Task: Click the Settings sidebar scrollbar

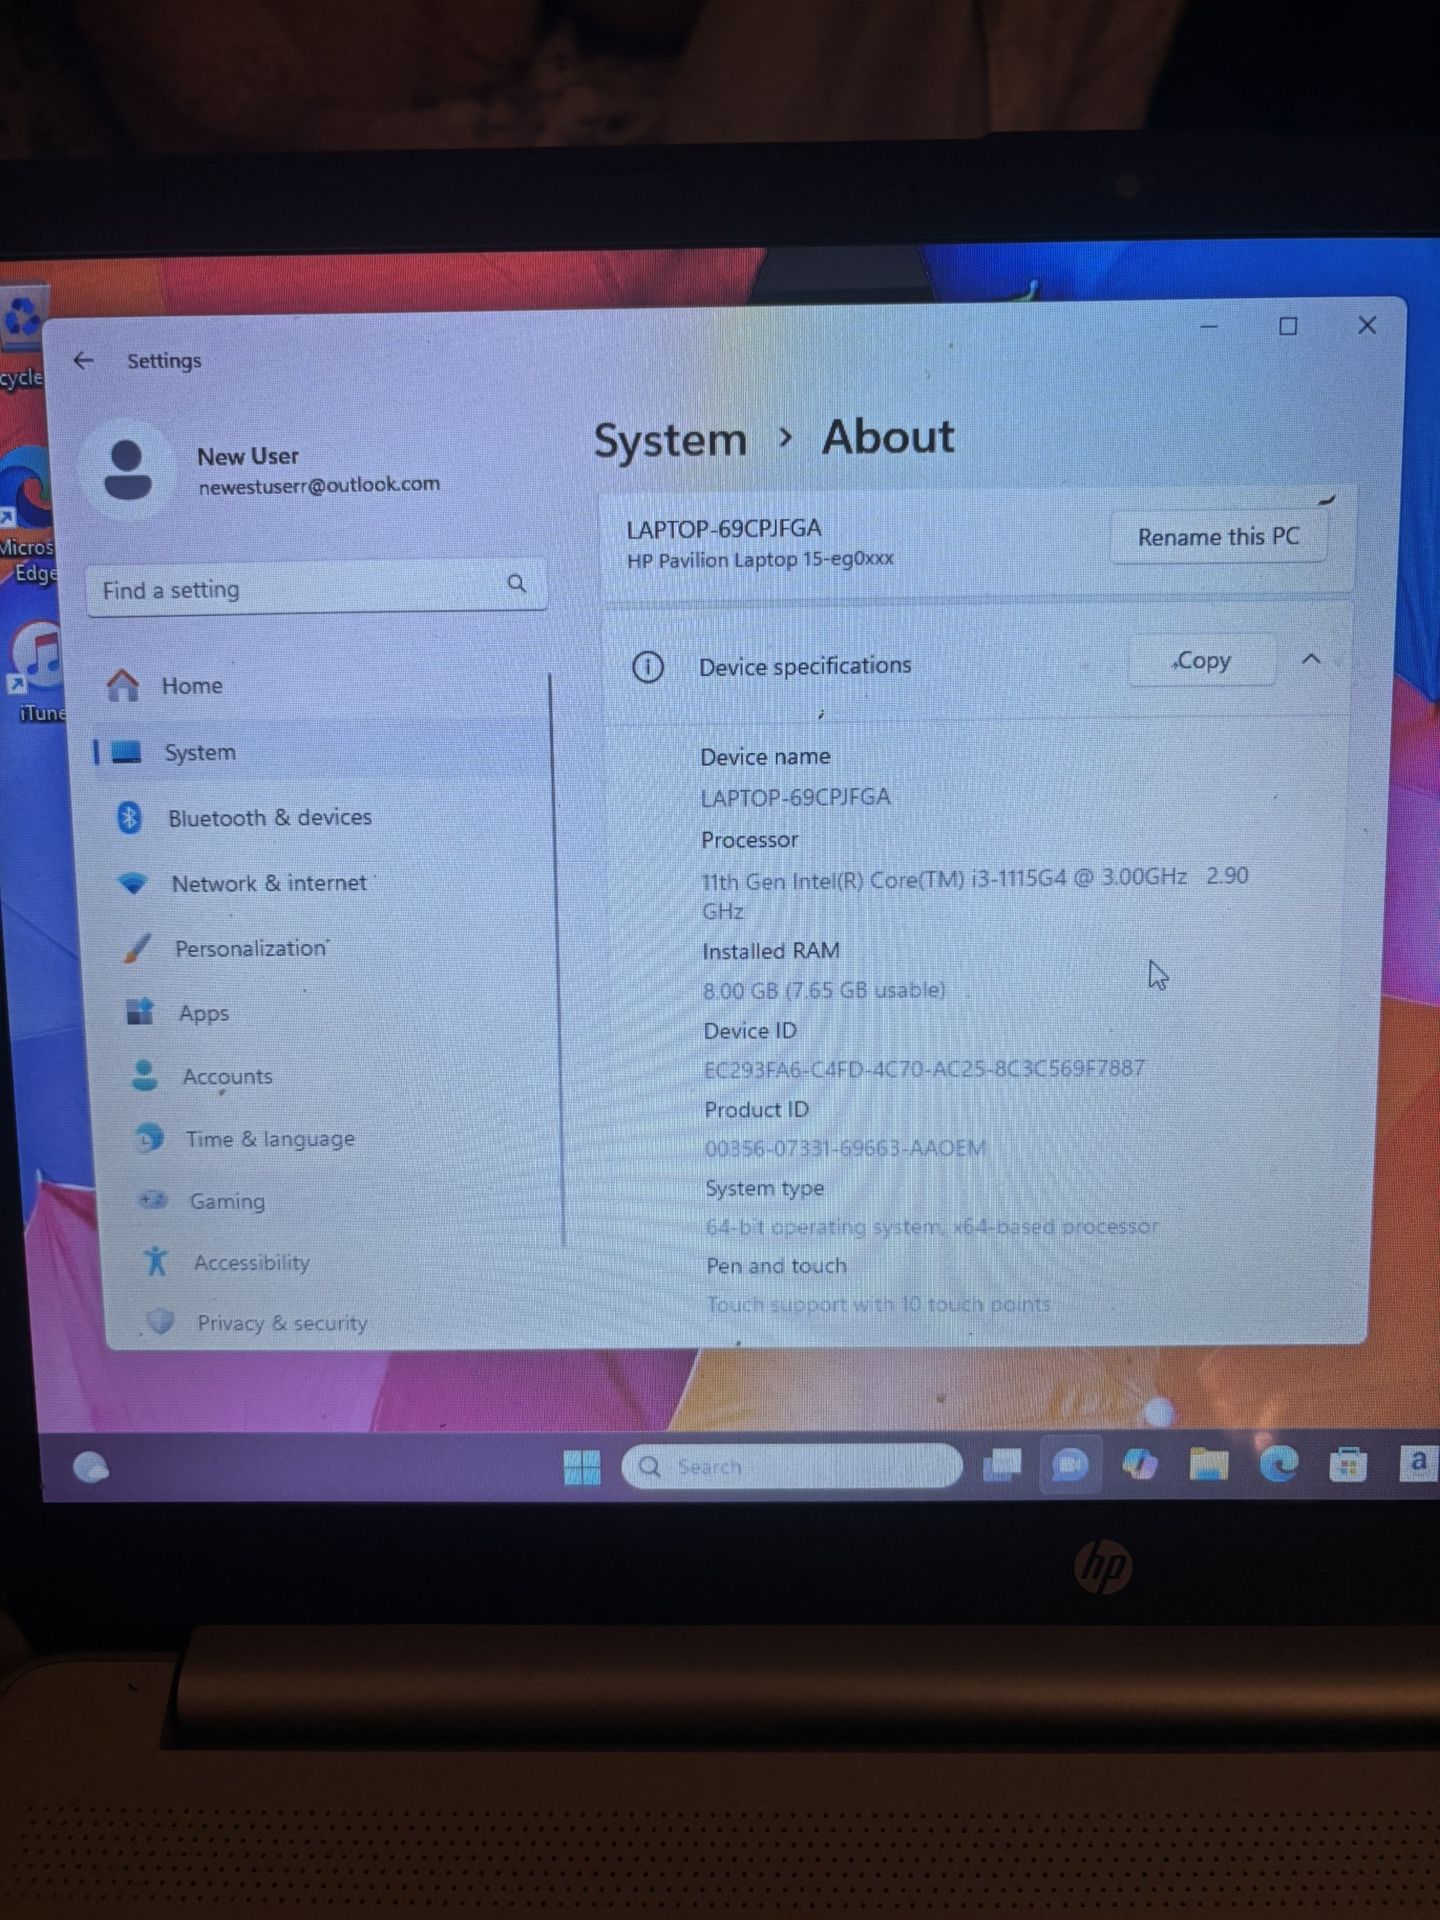Action: click(x=556, y=958)
